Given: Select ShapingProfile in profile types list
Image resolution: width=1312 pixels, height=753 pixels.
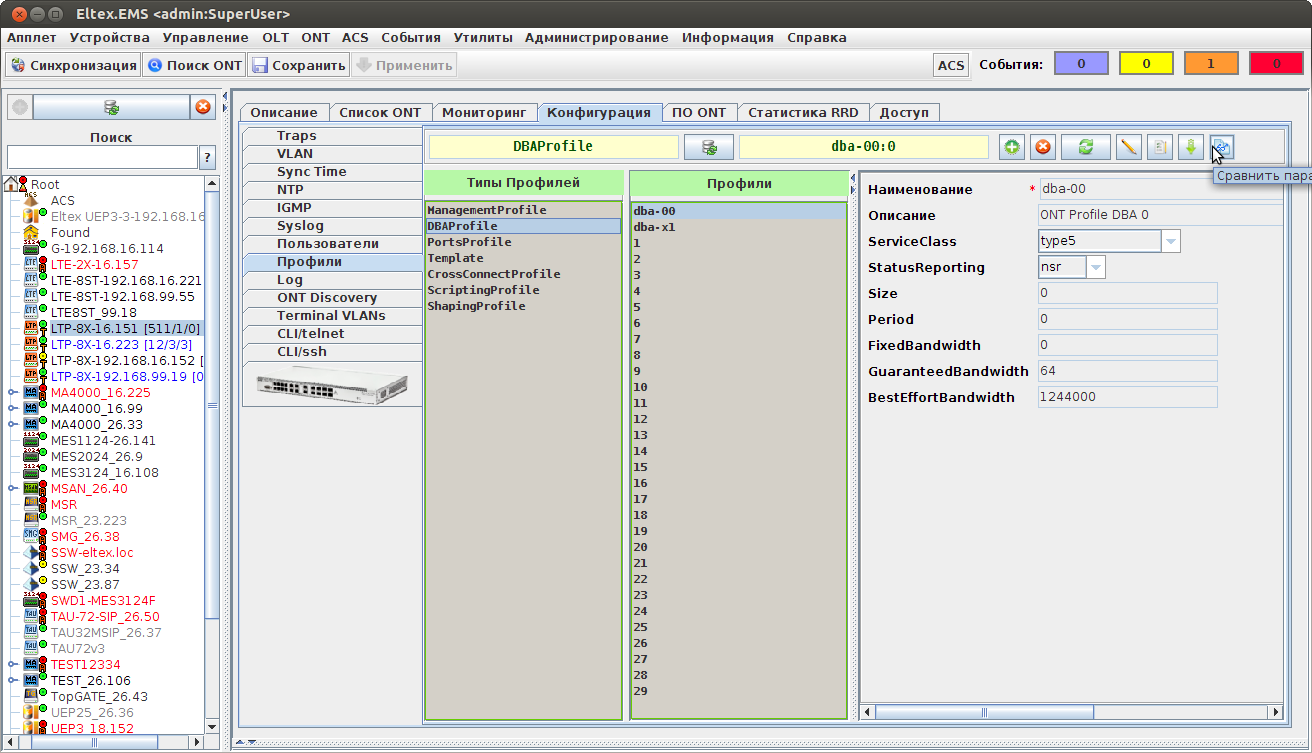Looking at the screenshot, I should point(476,306).
